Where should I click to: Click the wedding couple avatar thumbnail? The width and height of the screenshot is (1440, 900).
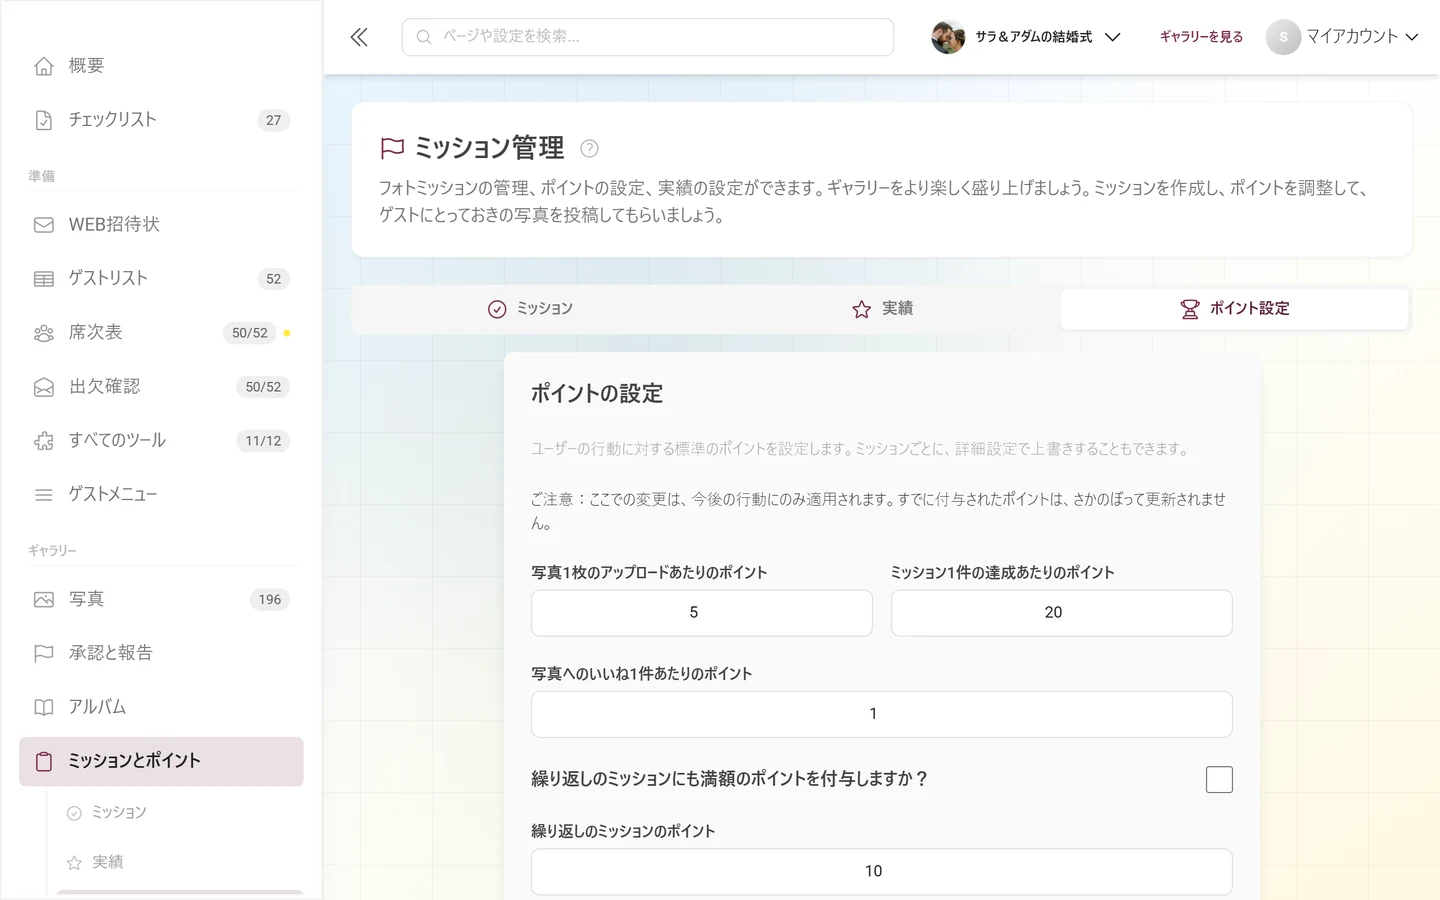point(948,37)
